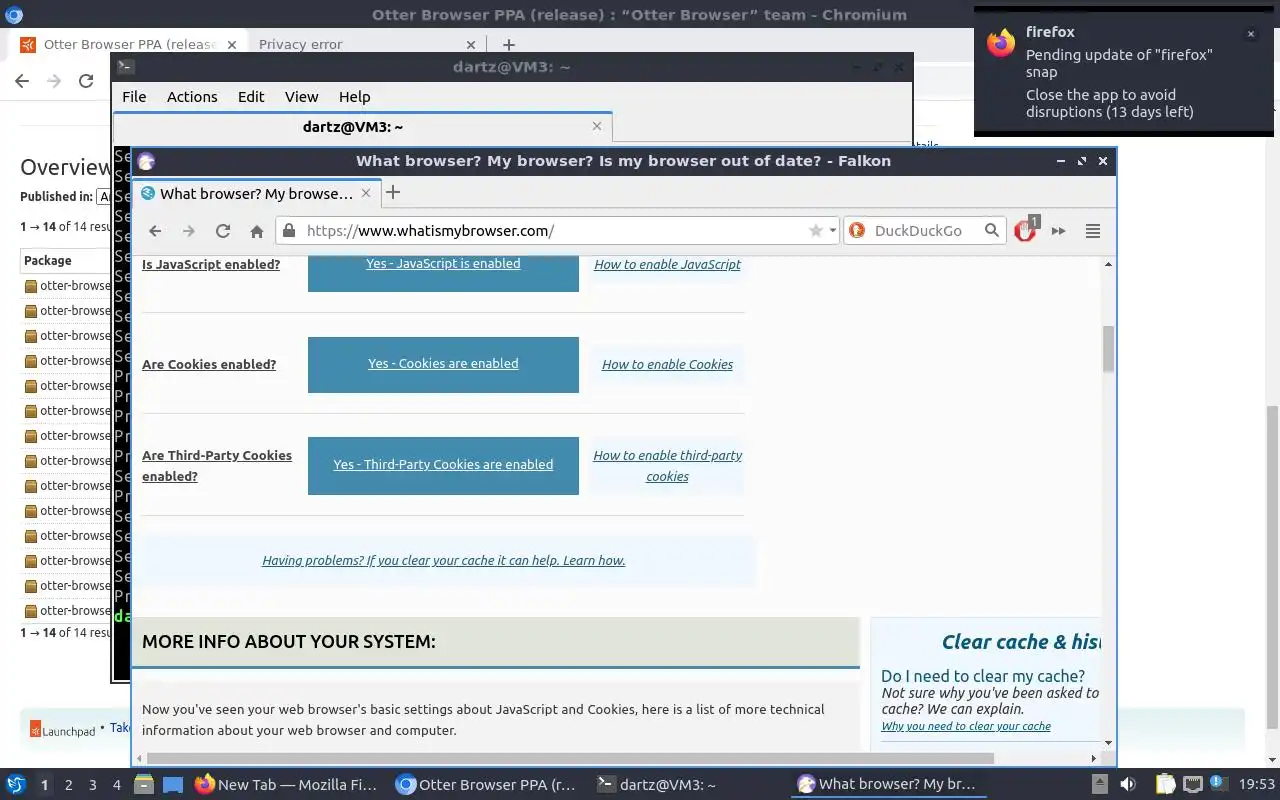This screenshot has height=800, width=1280.
Task: Close Otter Browser PPA tab in Chromium
Action: coord(231,45)
